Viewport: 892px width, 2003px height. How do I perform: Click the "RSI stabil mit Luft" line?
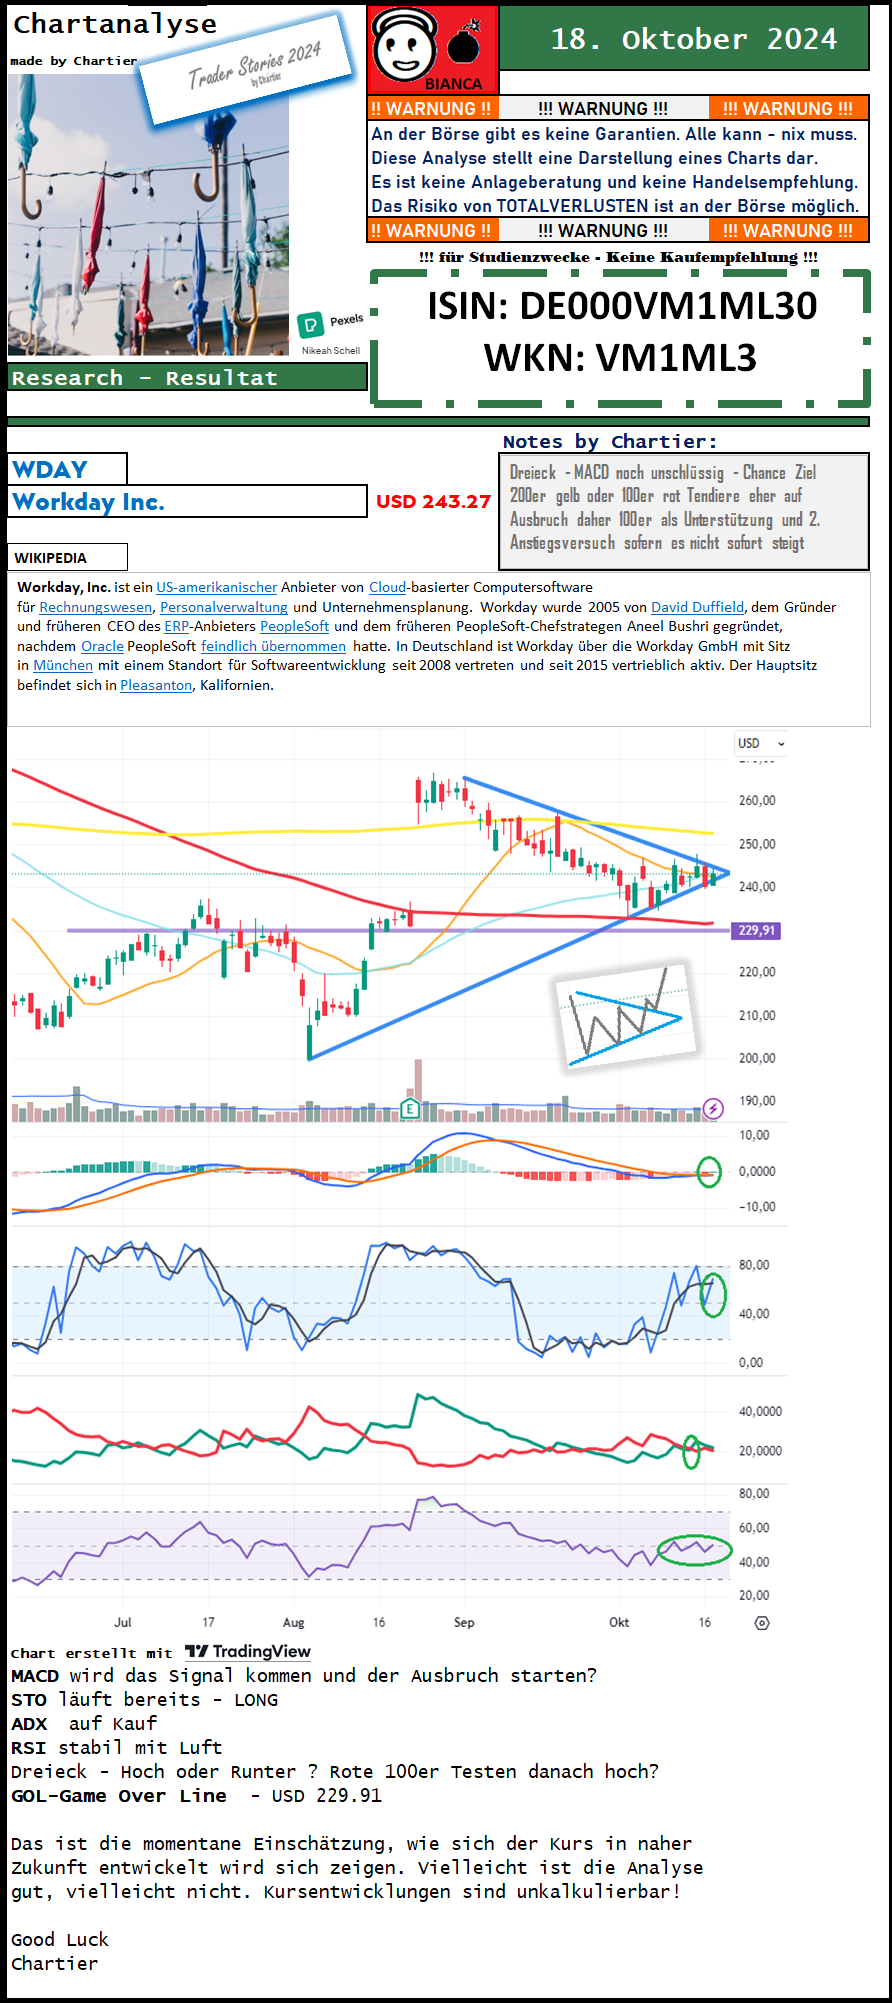(116, 1748)
